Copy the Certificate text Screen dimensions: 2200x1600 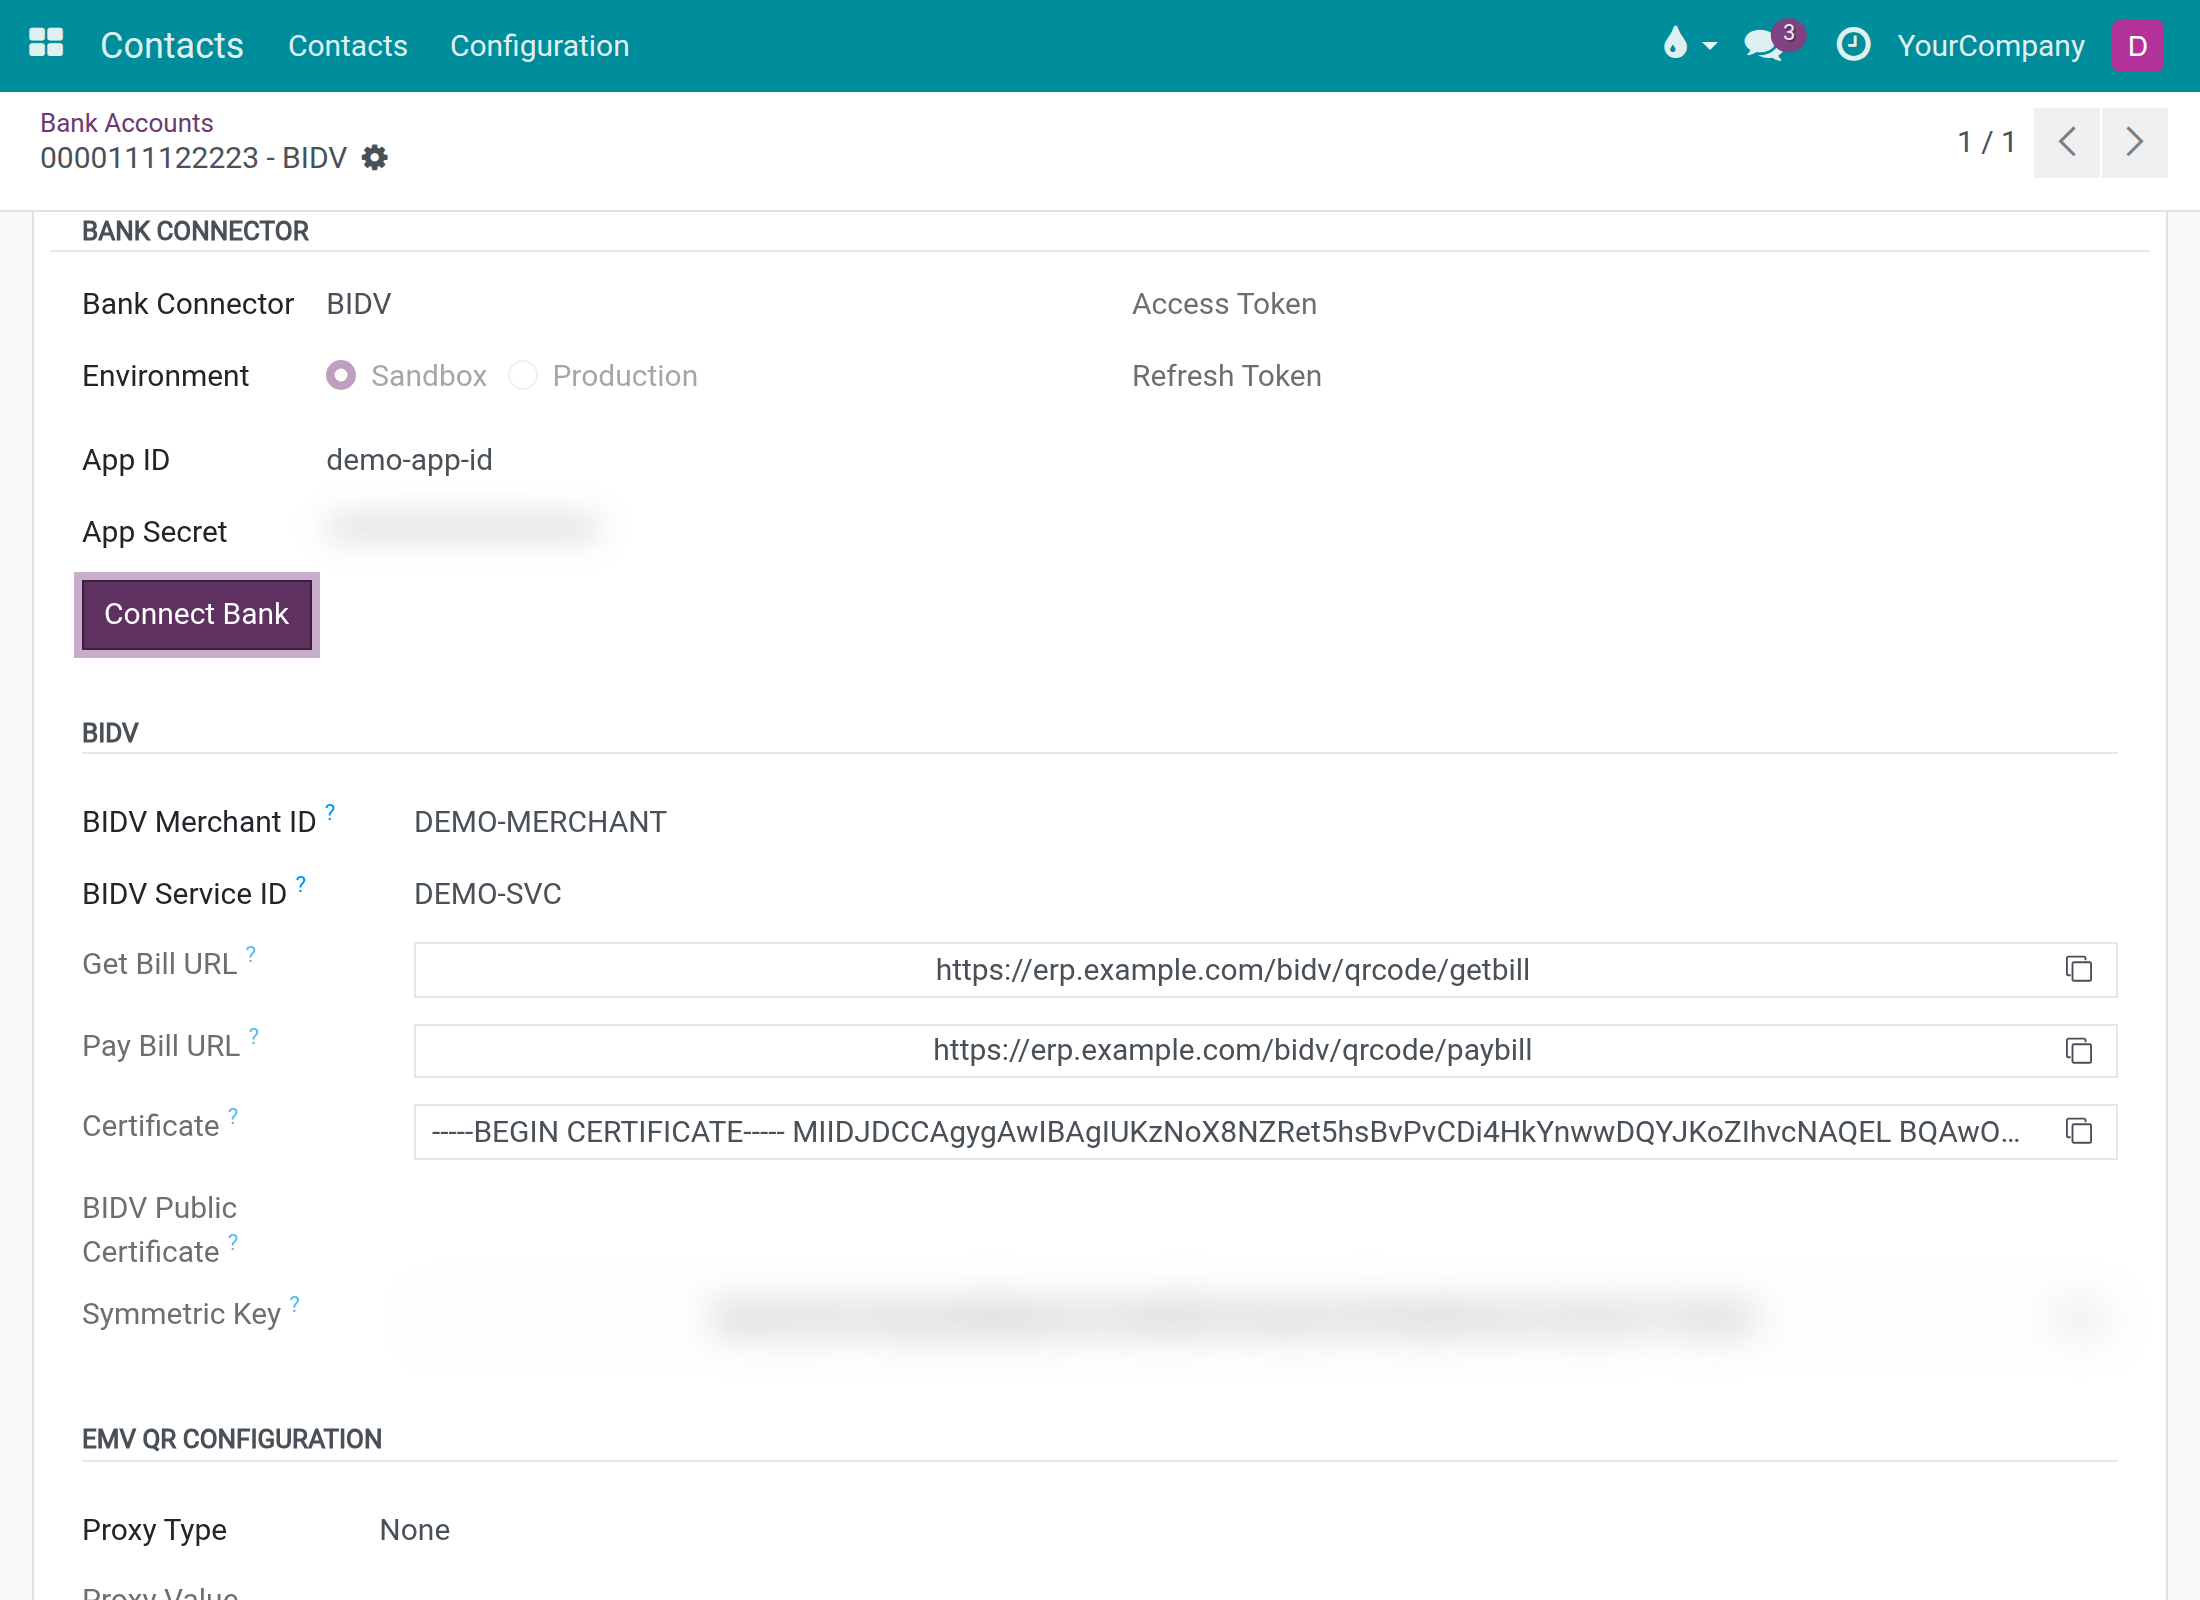(x=2079, y=1131)
